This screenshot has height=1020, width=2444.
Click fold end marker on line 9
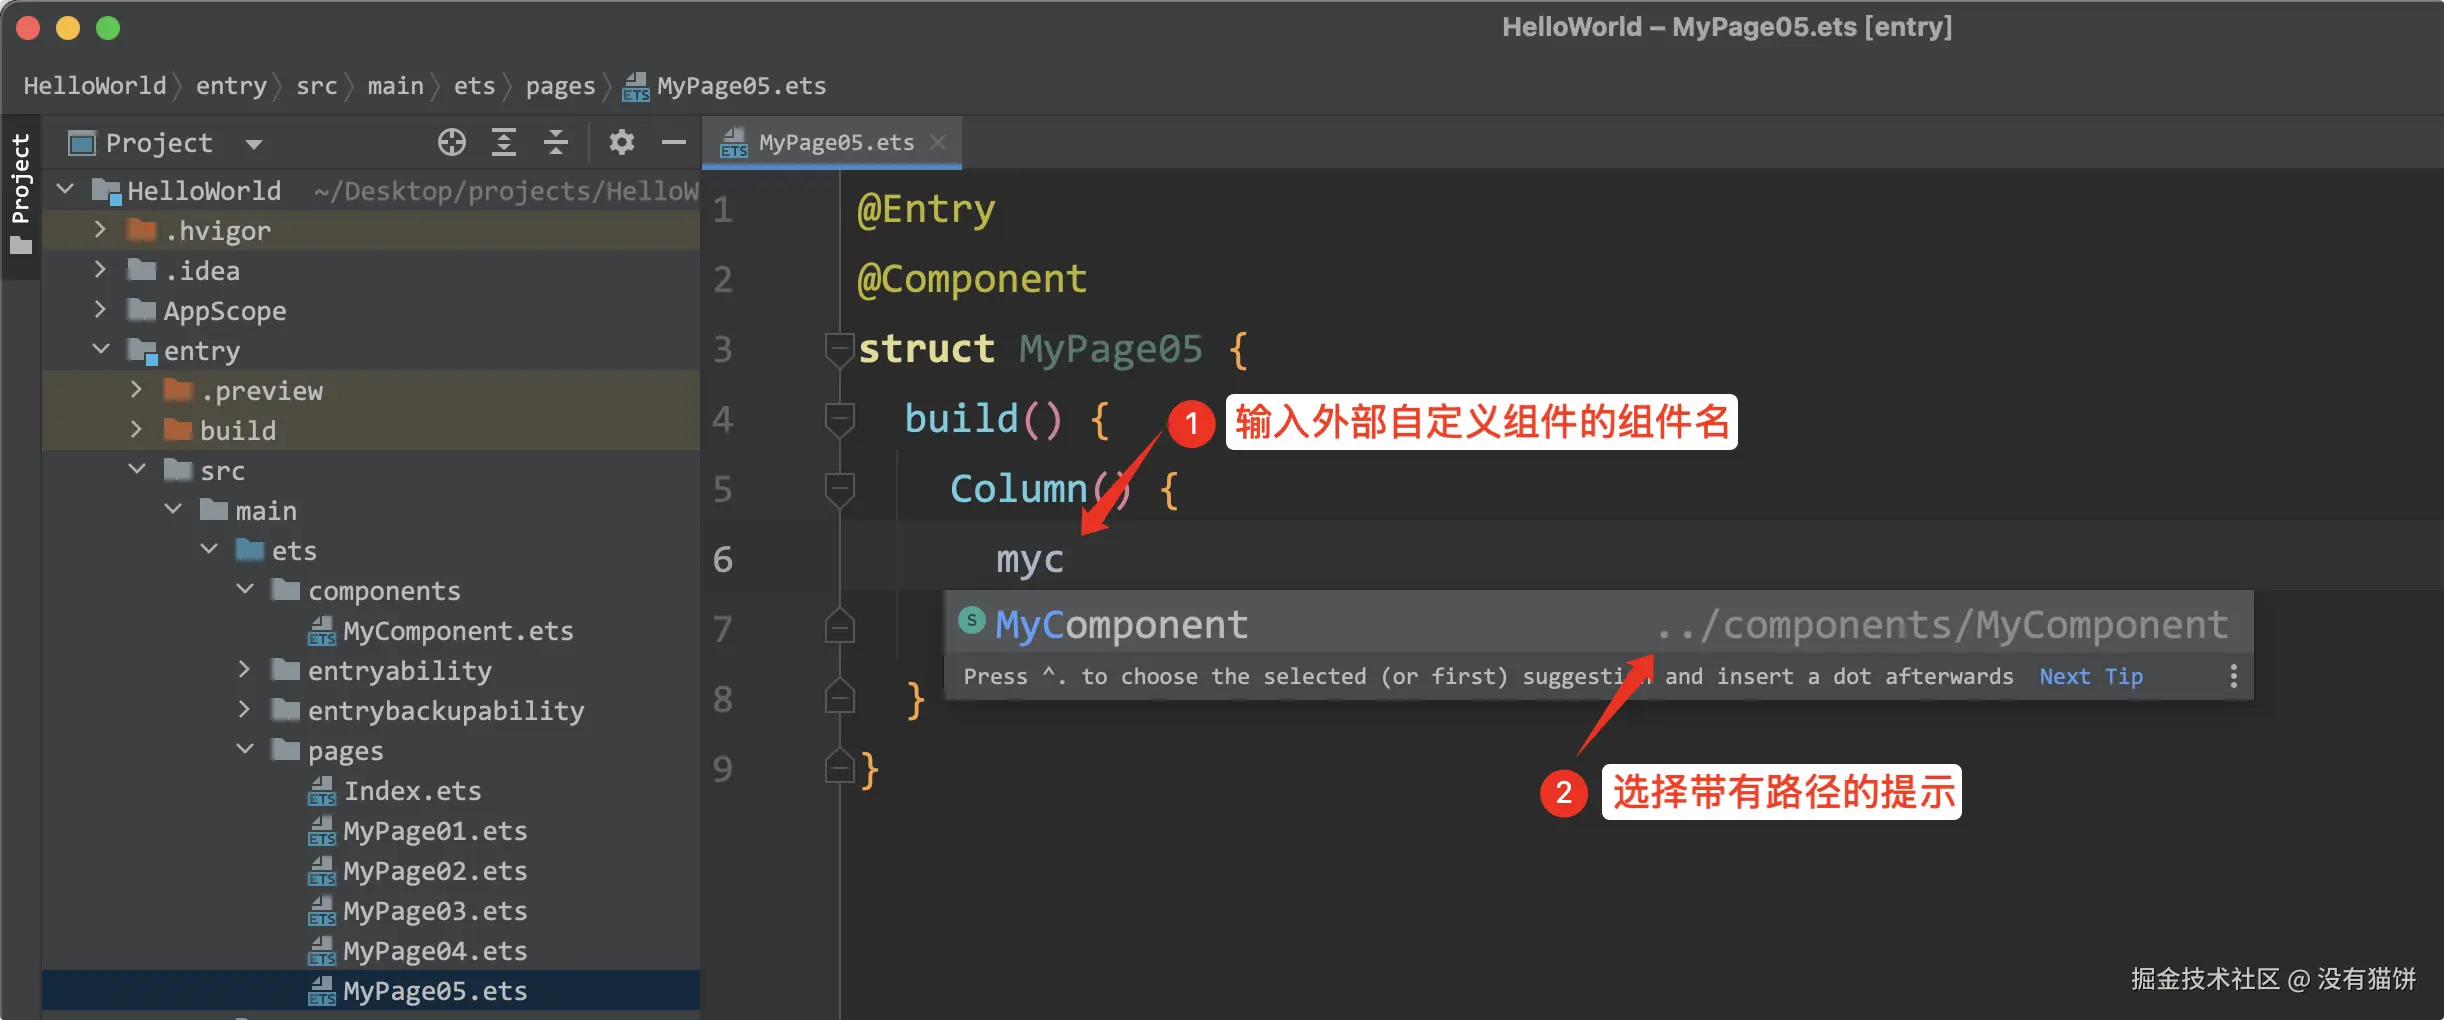click(839, 767)
